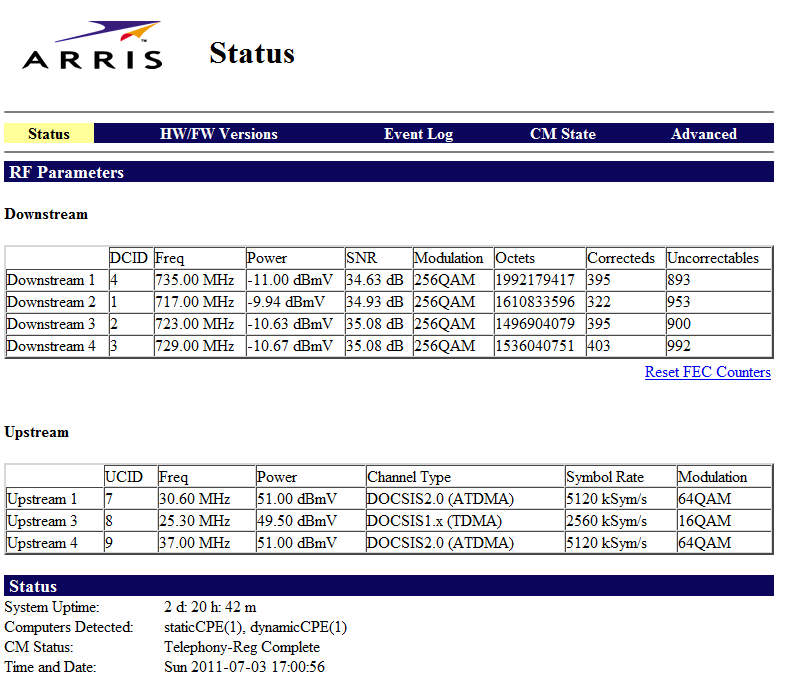Select the DOCSIS1.x (TDMA) channel type cell
This screenshot has height=683, width=803.
pyautogui.click(x=434, y=521)
